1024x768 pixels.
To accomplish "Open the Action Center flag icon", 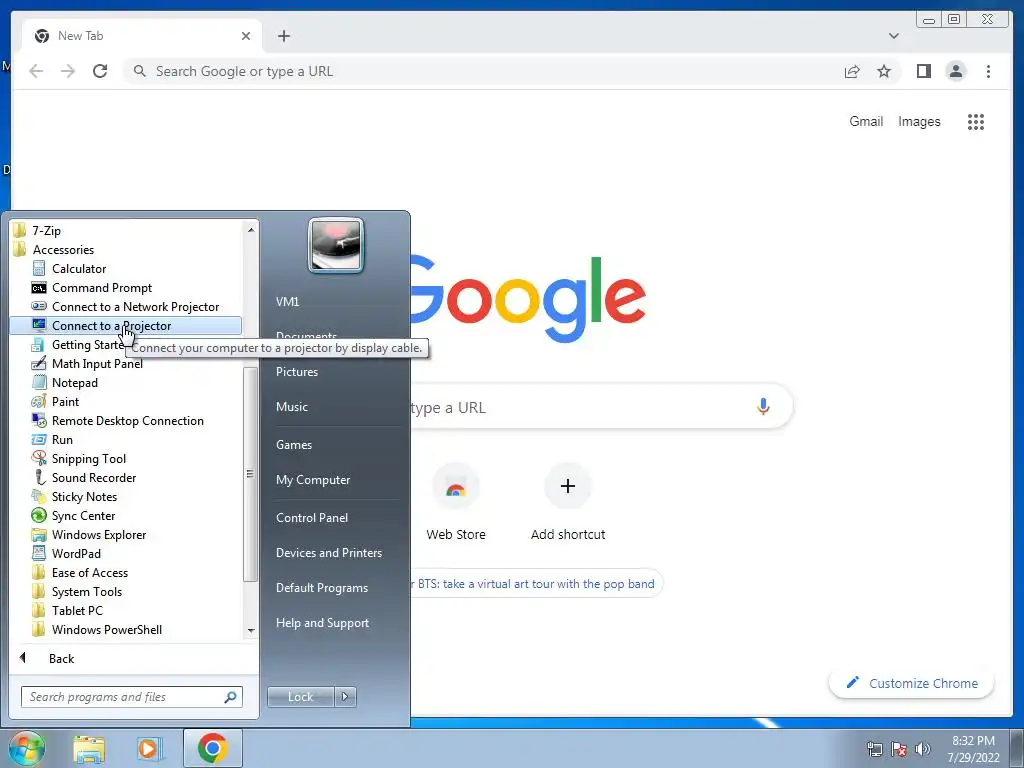I will click(899, 749).
